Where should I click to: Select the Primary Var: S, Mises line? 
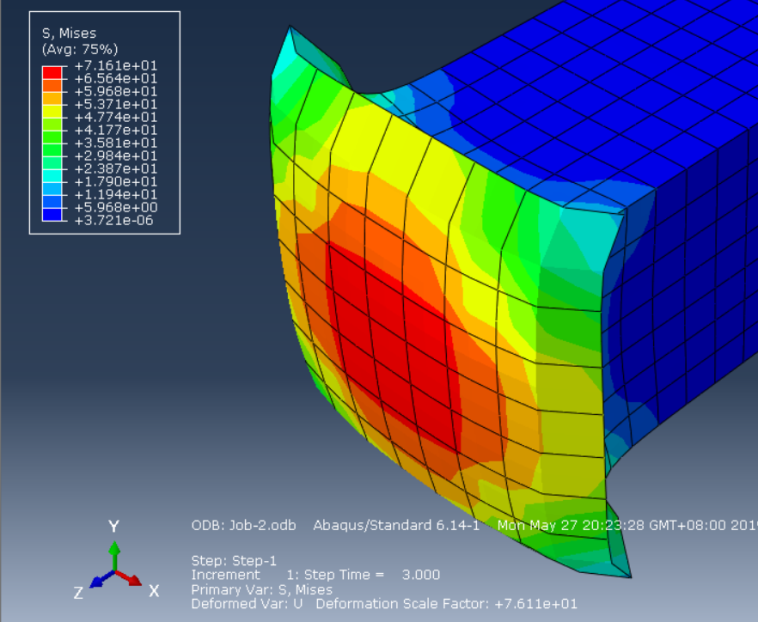(262, 590)
